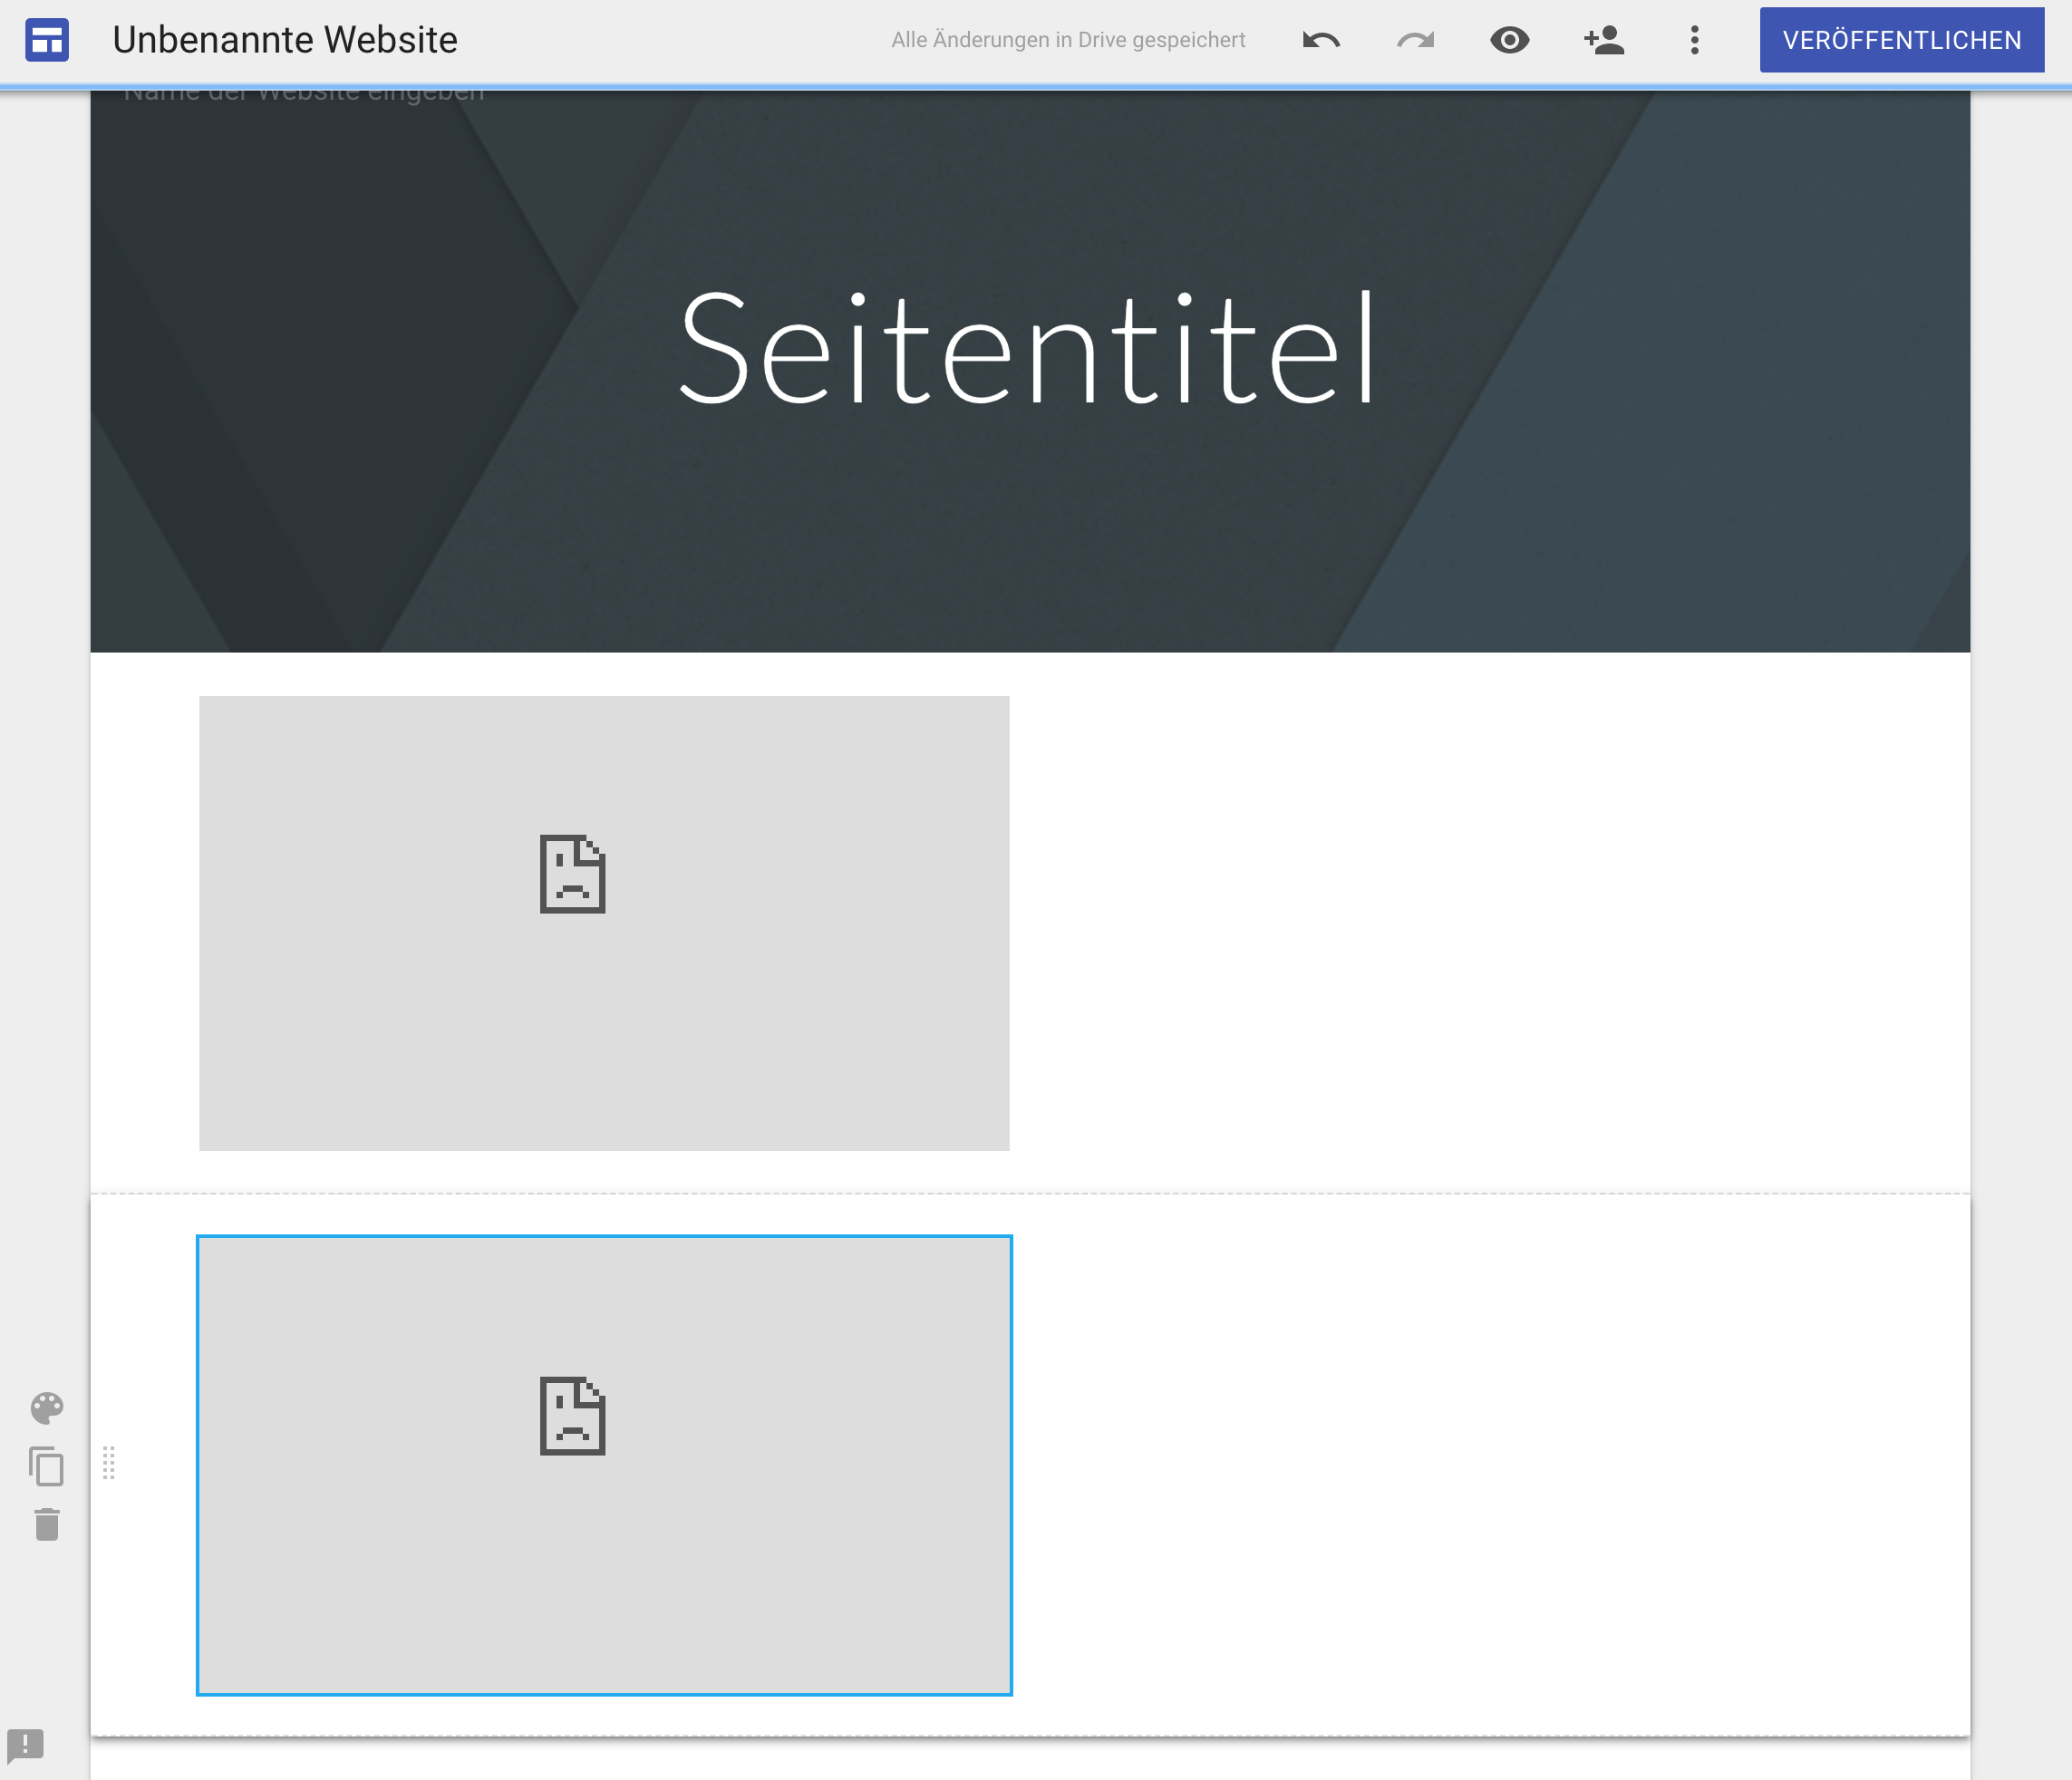Open the site preview via eye icon

1509,40
